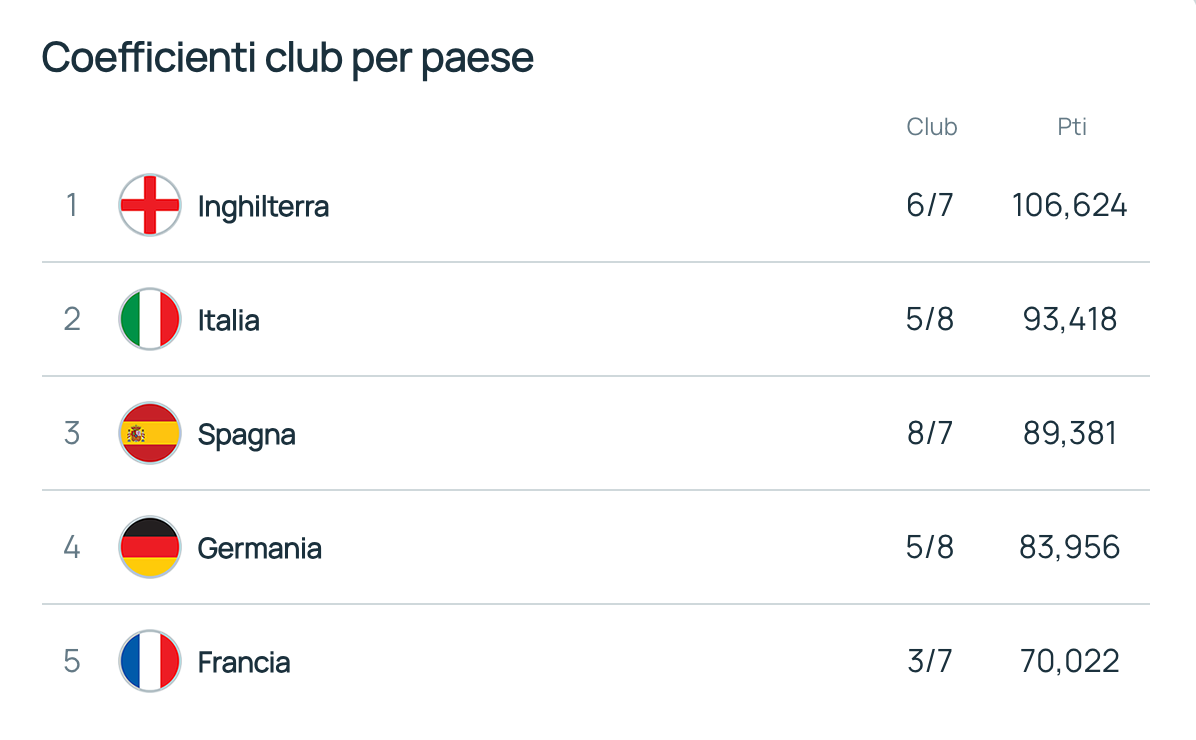Open the Inghilterra country link
The width and height of the screenshot is (1196, 740).
(x=263, y=207)
